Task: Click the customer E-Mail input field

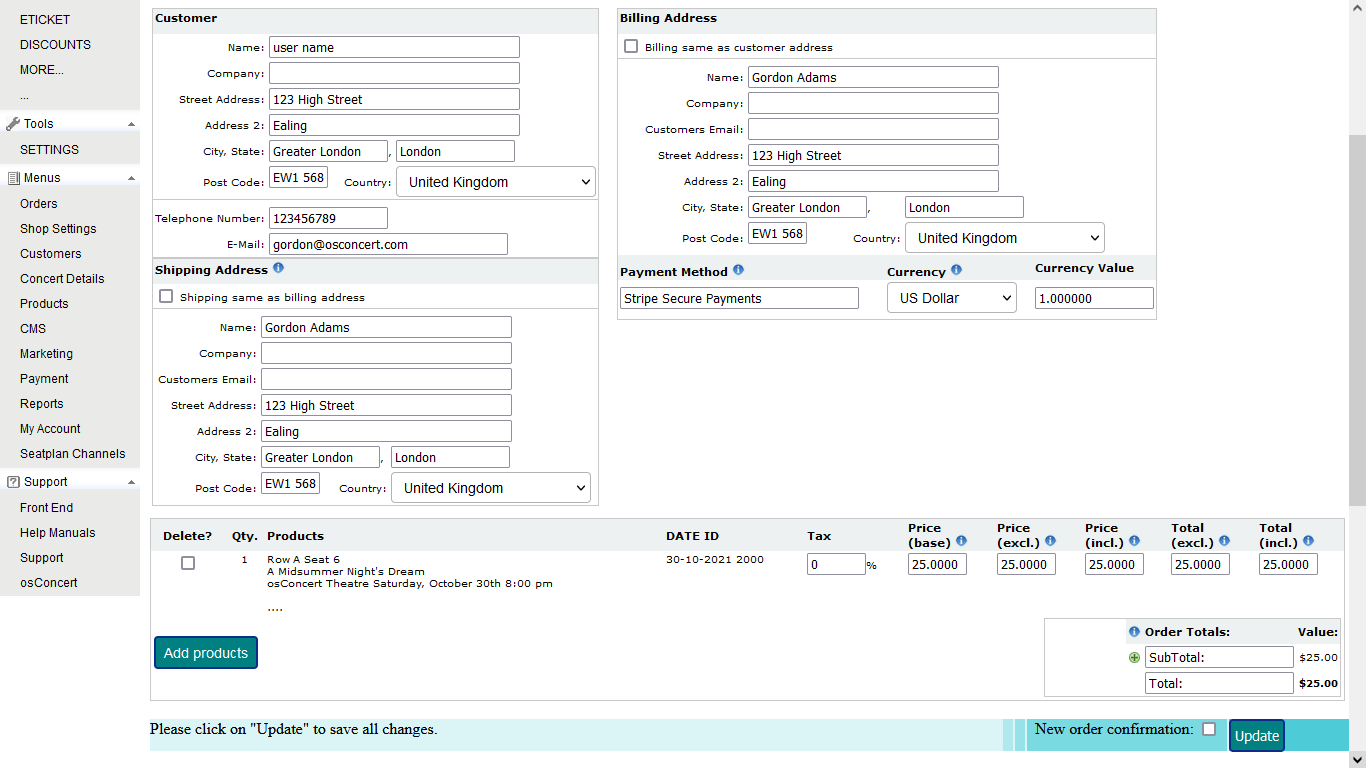Action: [388, 244]
